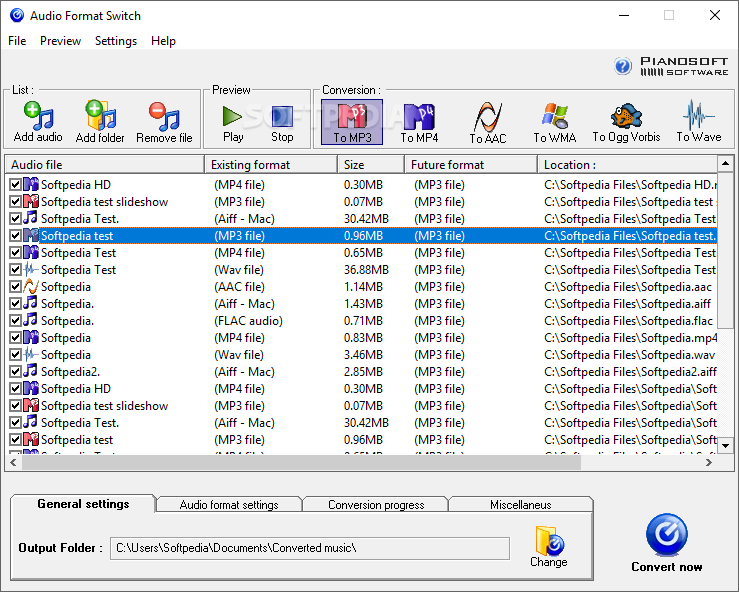Screen dimensions: 739x592
Task: Click the 2.85MB size cell
Action: pos(363,371)
